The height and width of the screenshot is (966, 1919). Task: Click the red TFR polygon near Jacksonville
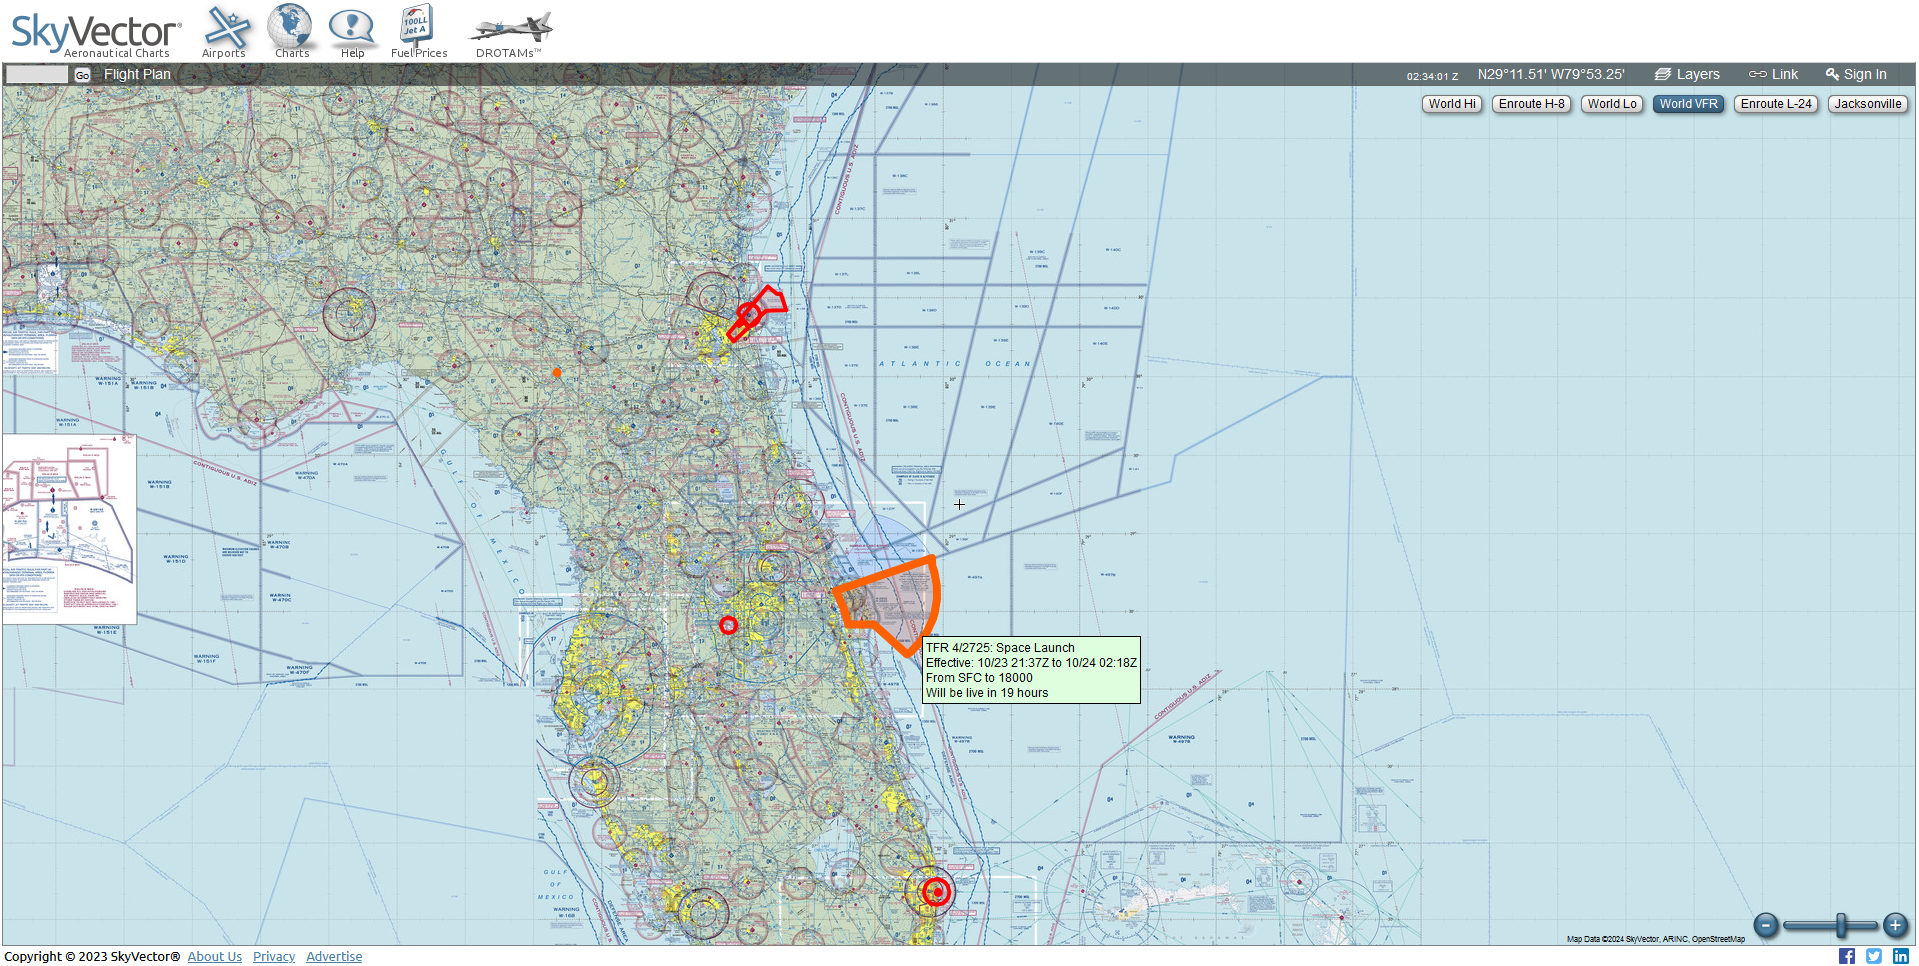point(757,313)
